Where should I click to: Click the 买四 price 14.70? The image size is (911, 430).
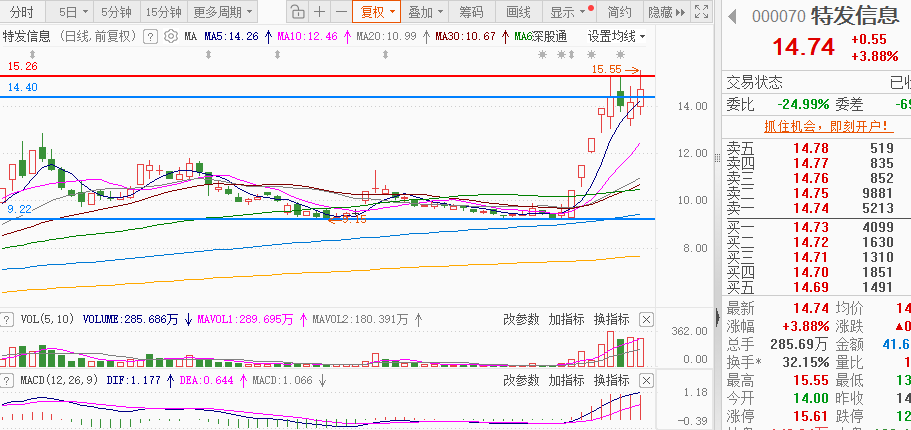point(811,272)
